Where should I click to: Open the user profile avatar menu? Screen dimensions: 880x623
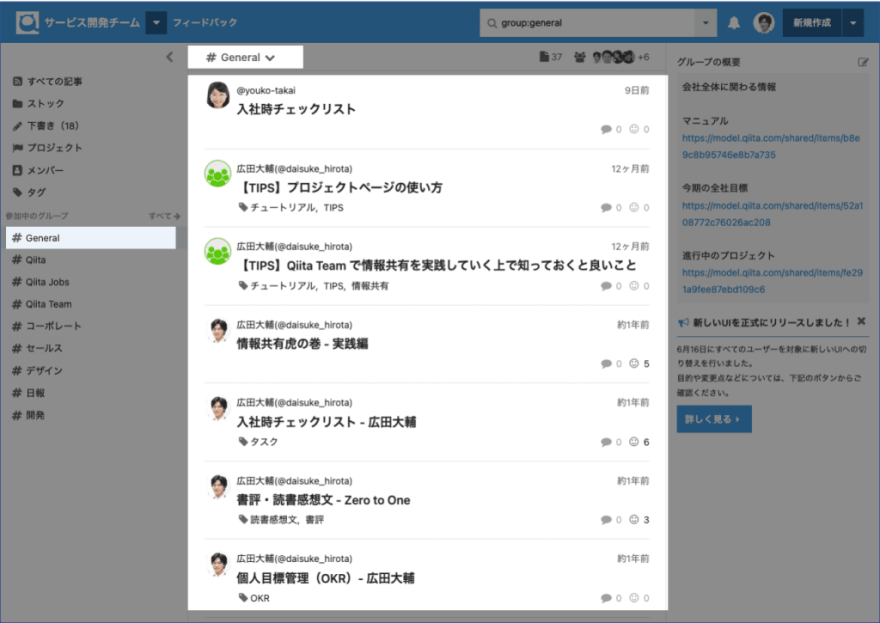click(763, 23)
